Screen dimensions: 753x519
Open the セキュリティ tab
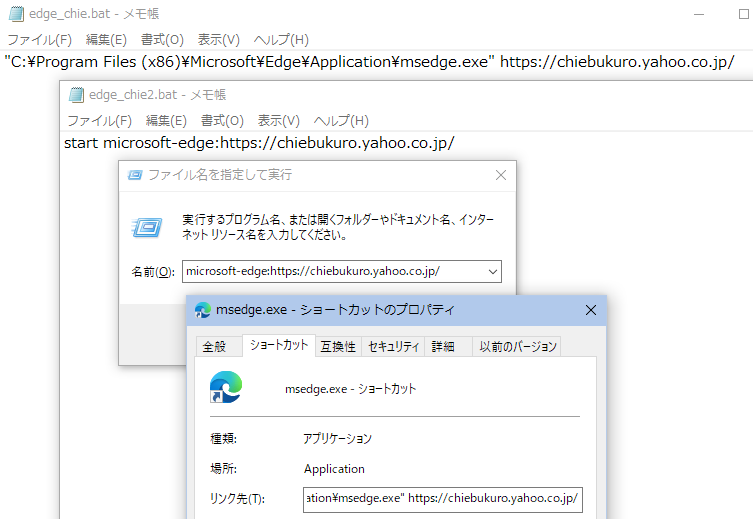(393, 347)
